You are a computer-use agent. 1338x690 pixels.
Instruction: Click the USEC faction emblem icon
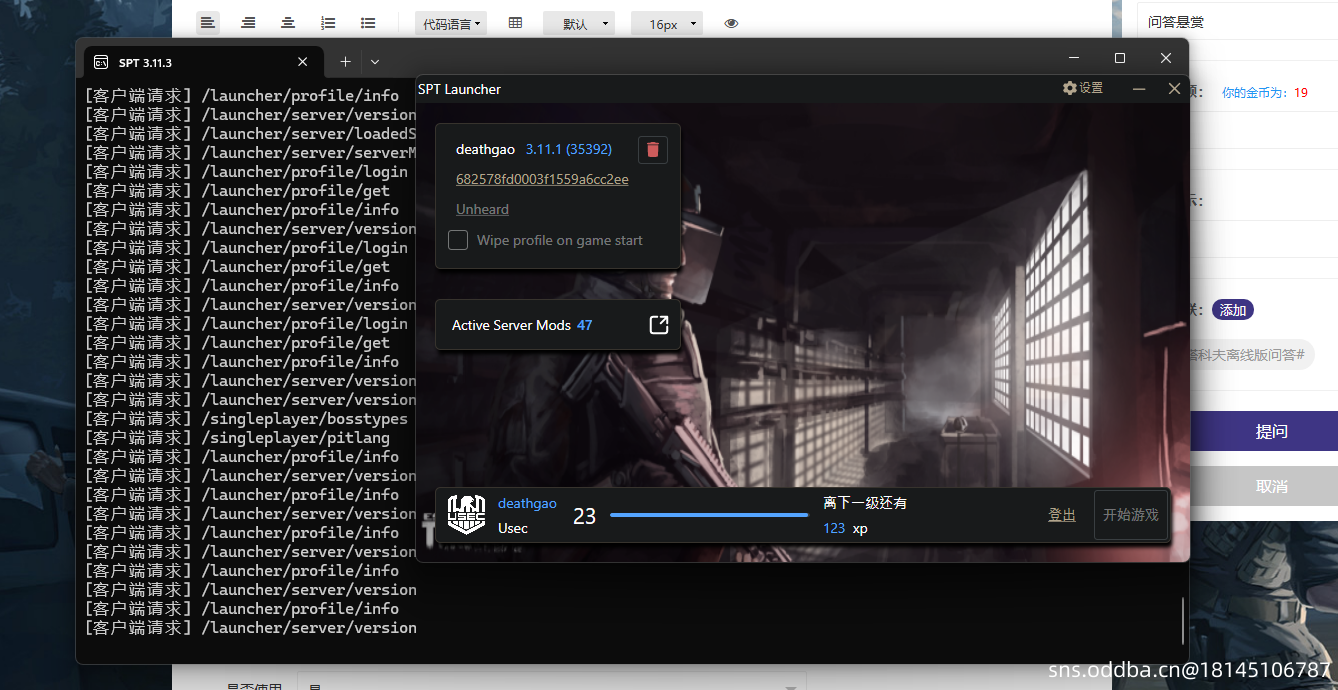click(465, 515)
